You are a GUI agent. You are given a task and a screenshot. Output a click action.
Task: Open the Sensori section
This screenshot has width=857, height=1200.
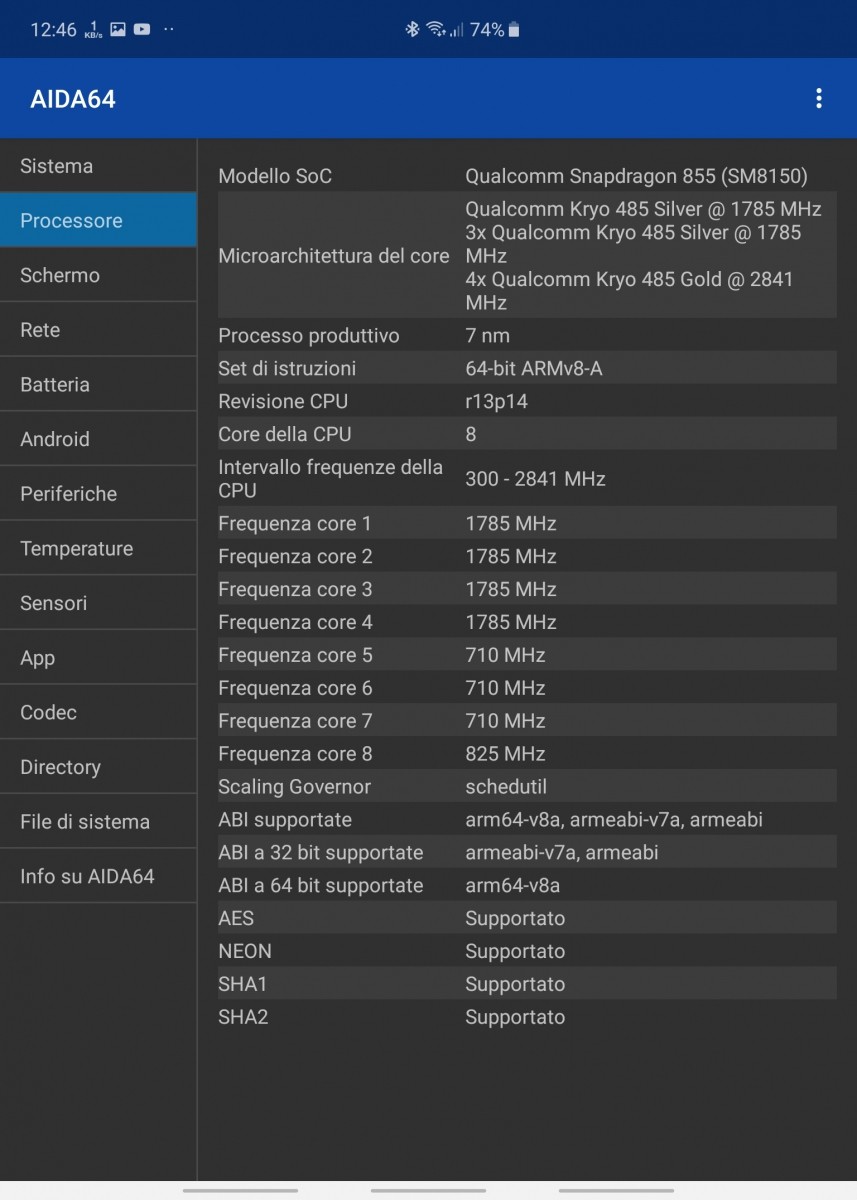click(98, 603)
